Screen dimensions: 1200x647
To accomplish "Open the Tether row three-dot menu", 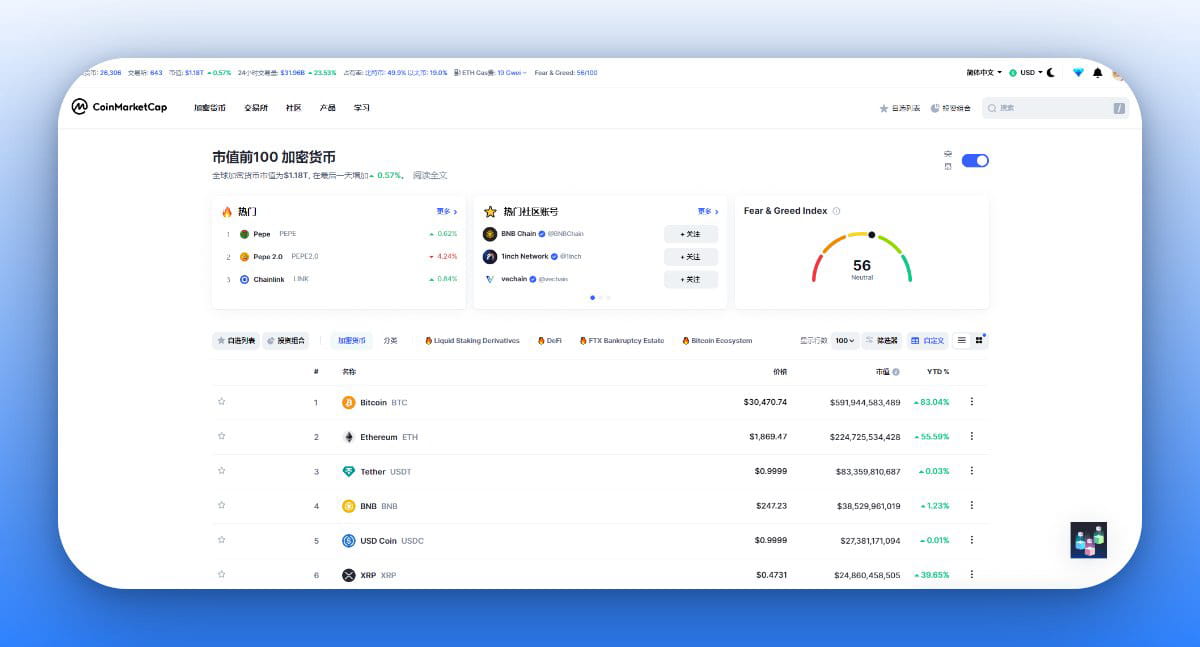I will [x=972, y=471].
